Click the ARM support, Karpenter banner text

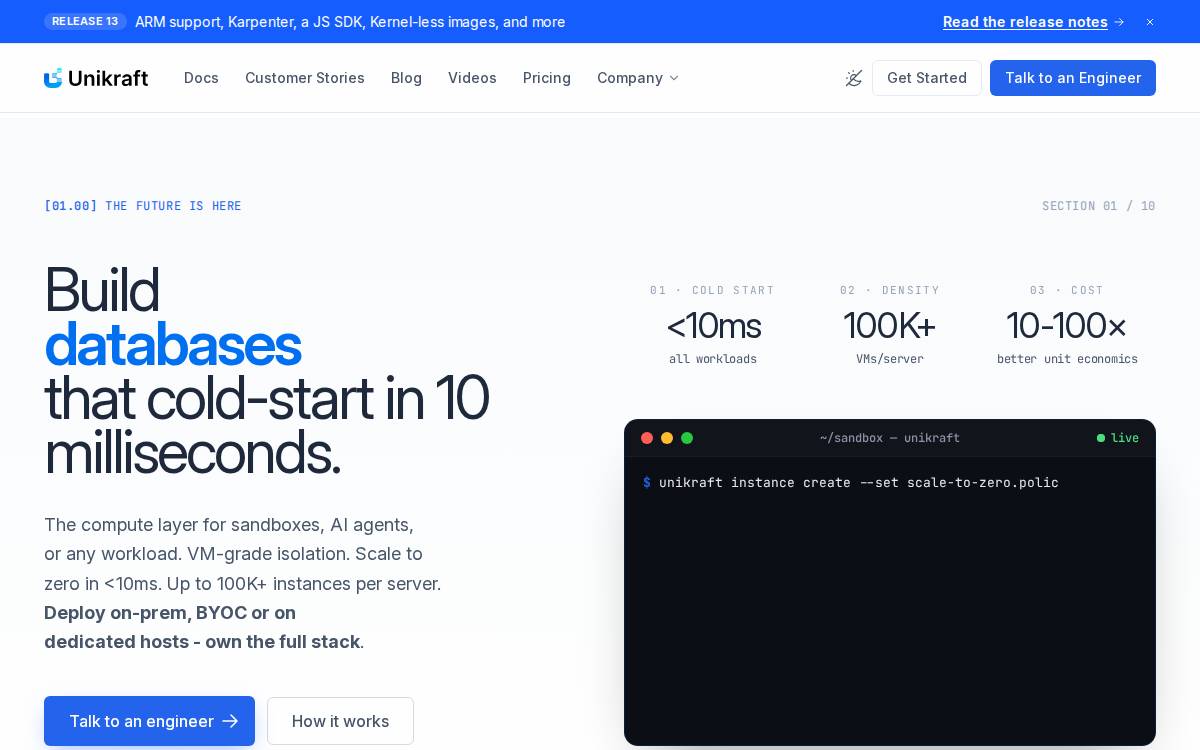(x=350, y=22)
